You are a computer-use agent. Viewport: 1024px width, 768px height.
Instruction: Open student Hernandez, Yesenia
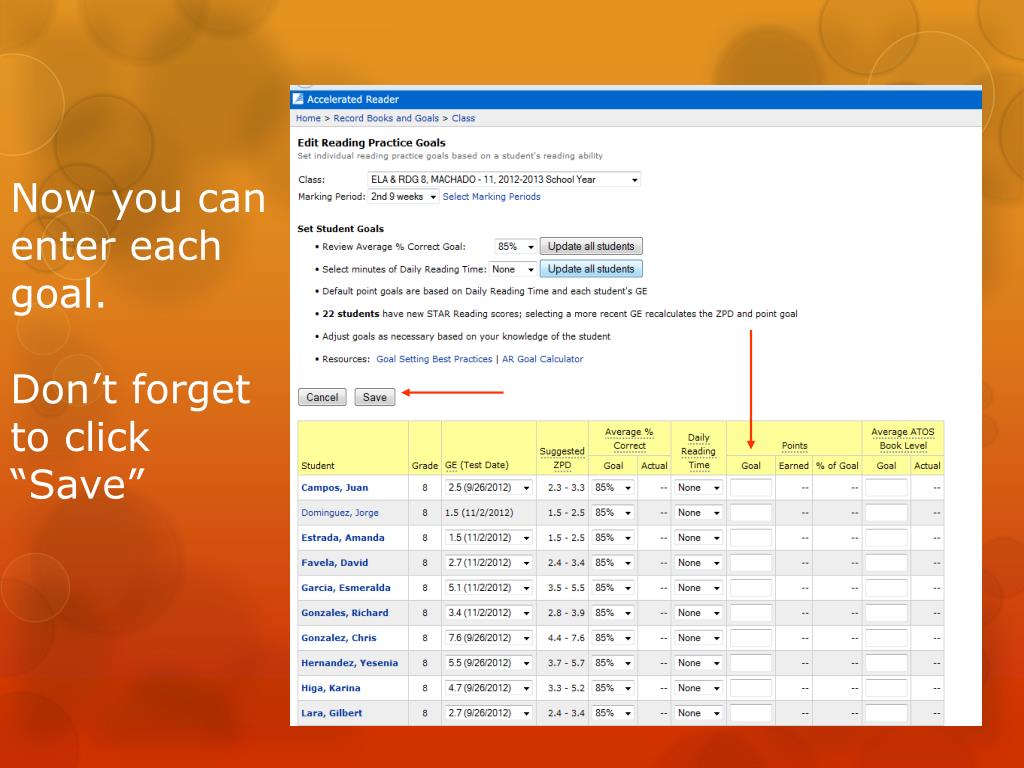pyautogui.click(x=349, y=663)
